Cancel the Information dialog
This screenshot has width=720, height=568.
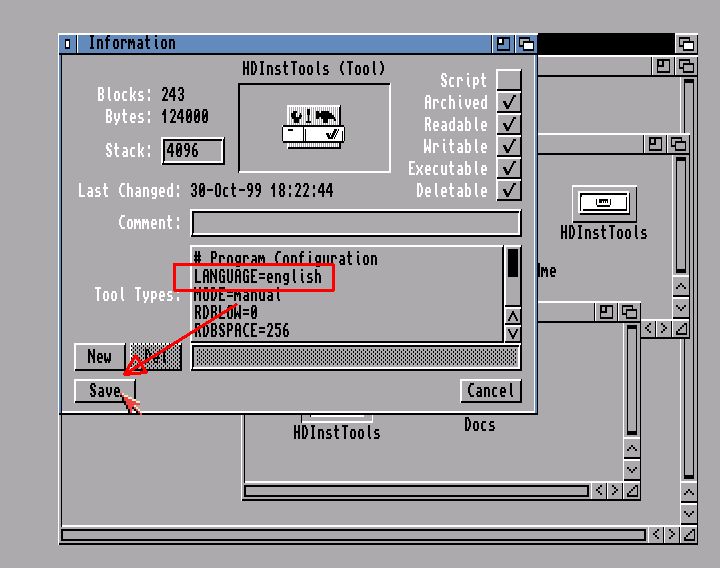491,390
